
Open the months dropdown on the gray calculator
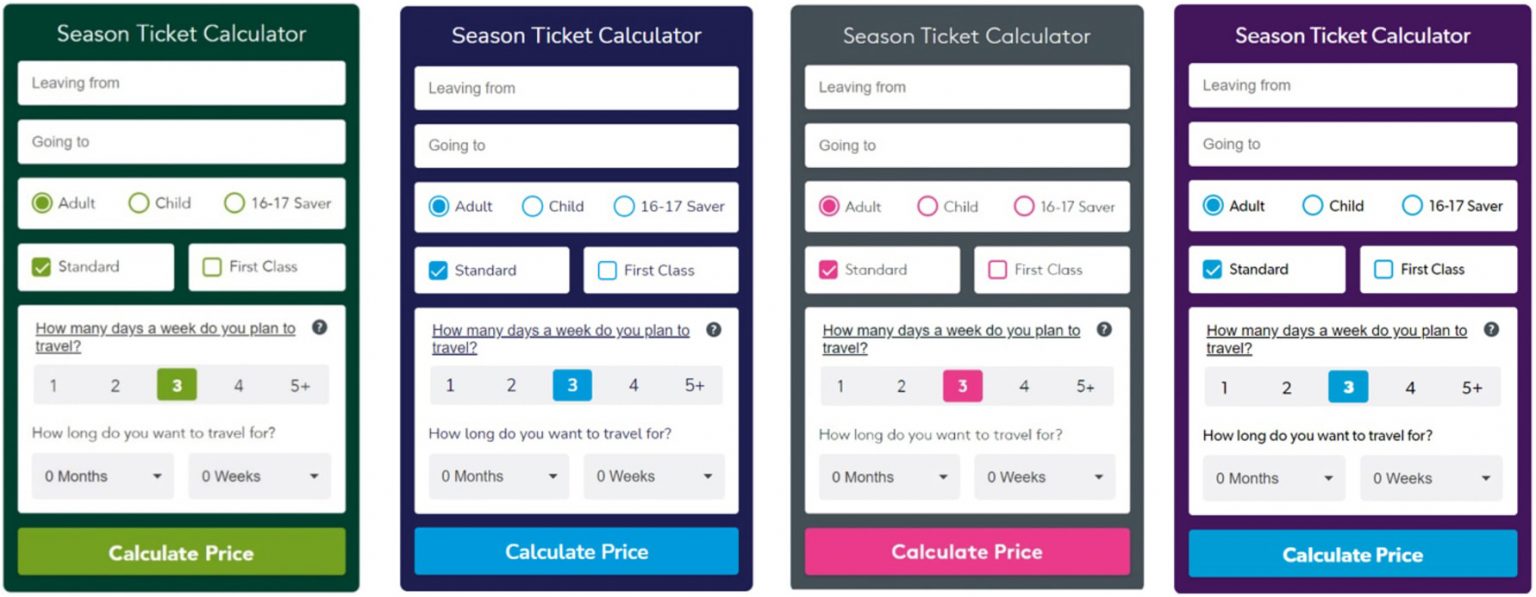coord(887,477)
